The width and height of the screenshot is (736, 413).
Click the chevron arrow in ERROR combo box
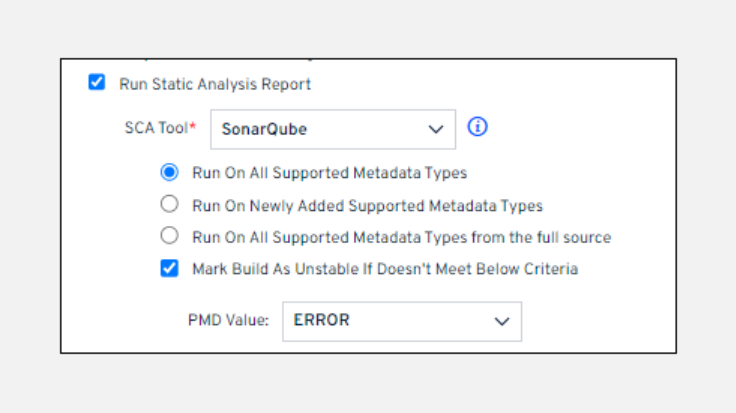[x=501, y=321]
